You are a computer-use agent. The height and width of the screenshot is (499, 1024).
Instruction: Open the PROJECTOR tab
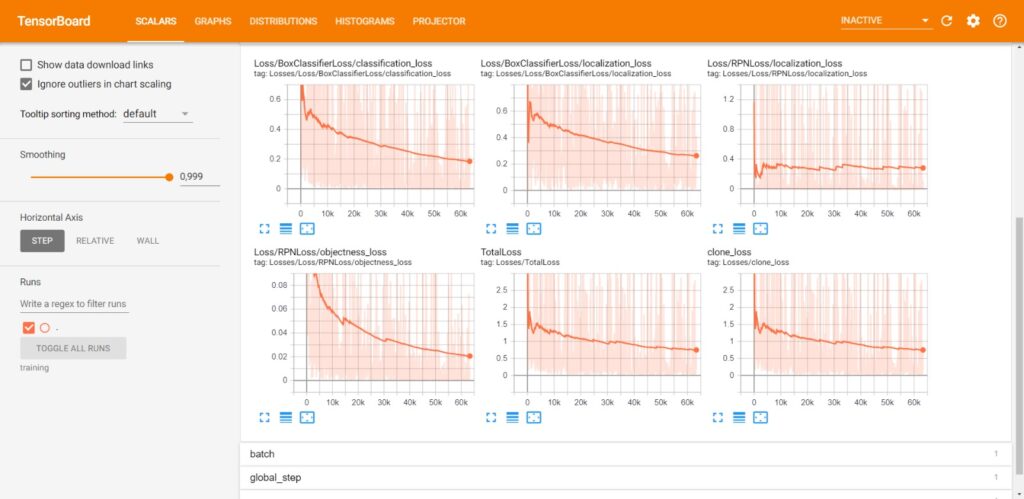coord(438,21)
